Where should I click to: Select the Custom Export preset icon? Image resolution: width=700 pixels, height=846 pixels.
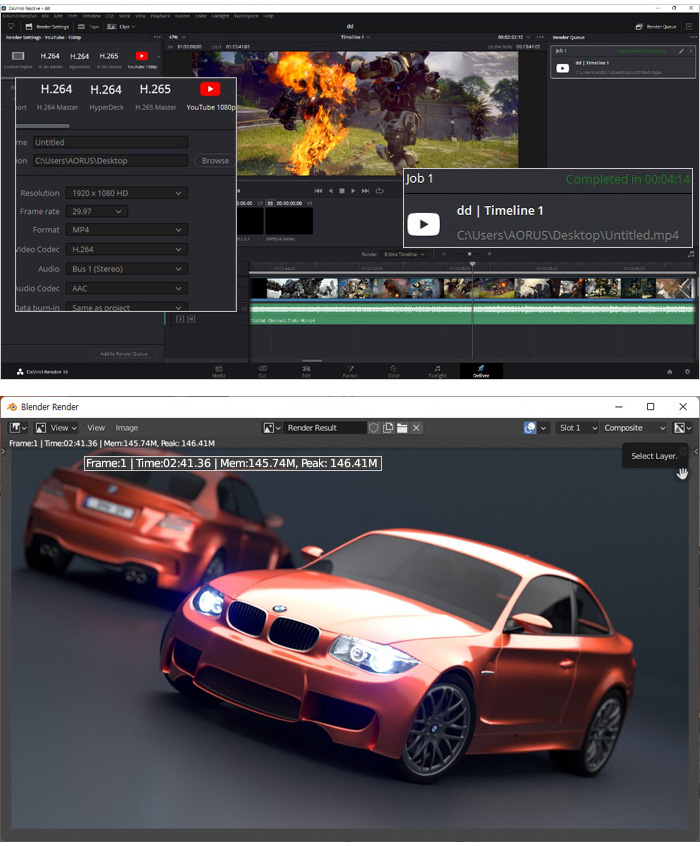[18, 56]
